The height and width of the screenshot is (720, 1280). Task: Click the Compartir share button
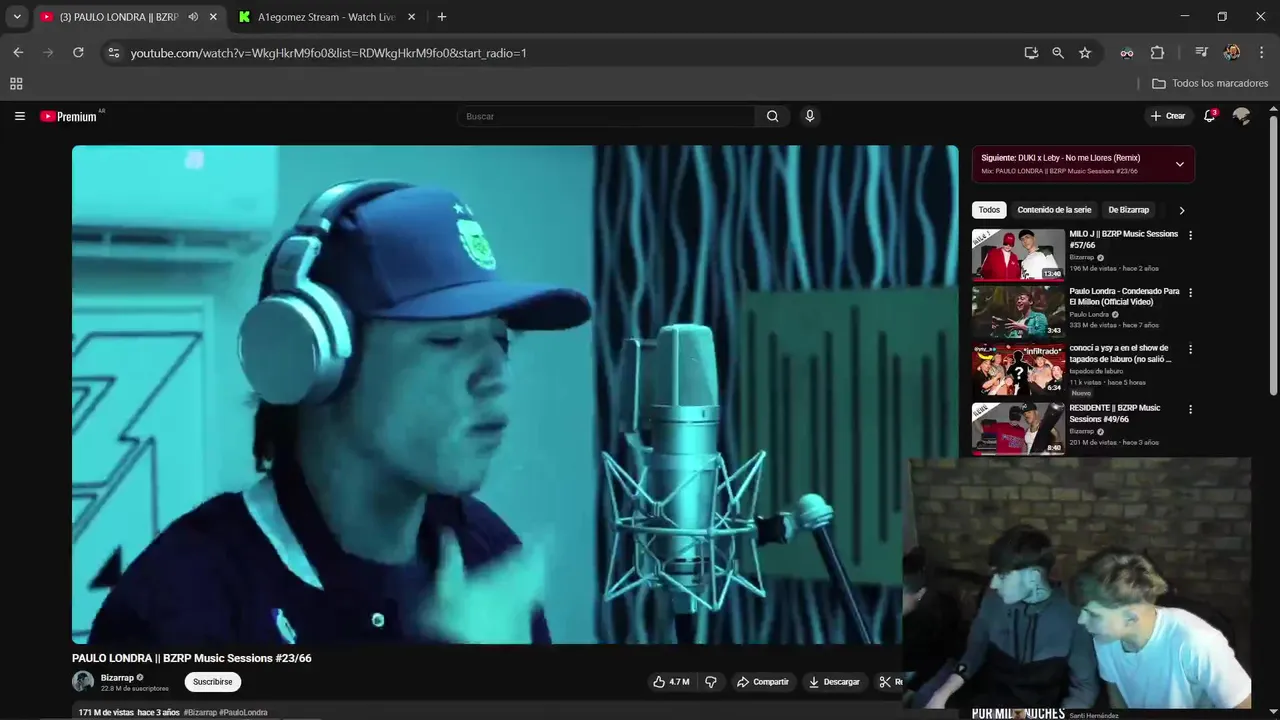pos(763,682)
